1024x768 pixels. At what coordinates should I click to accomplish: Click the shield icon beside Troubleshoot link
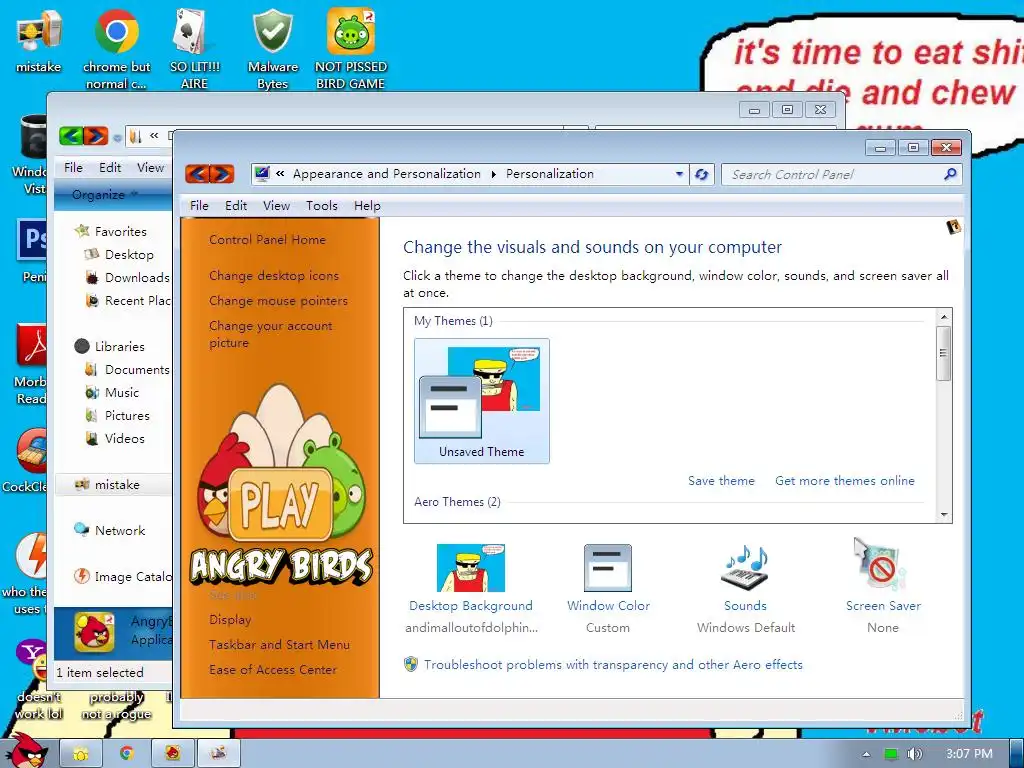click(x=410, y=664)
